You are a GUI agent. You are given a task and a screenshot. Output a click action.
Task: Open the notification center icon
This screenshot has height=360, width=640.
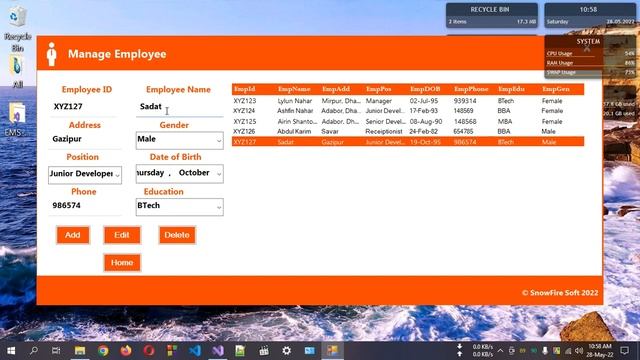tap(624, 351)
